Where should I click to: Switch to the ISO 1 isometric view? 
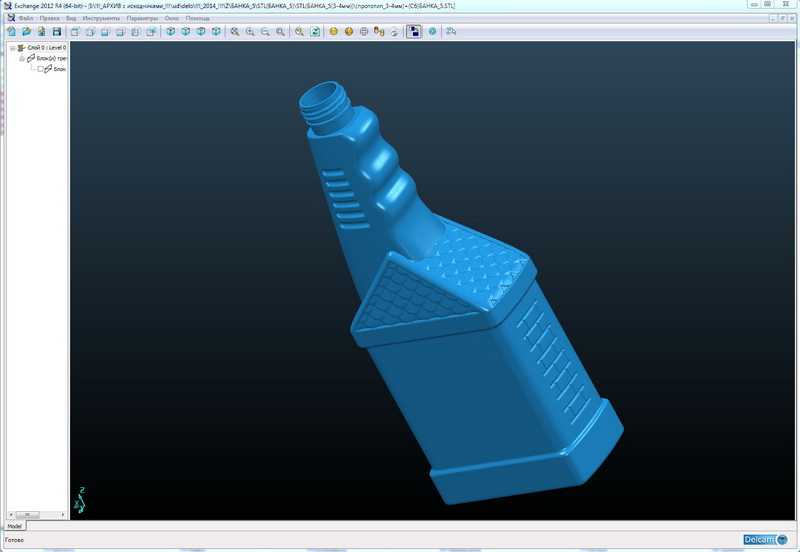tap(170, 32)
